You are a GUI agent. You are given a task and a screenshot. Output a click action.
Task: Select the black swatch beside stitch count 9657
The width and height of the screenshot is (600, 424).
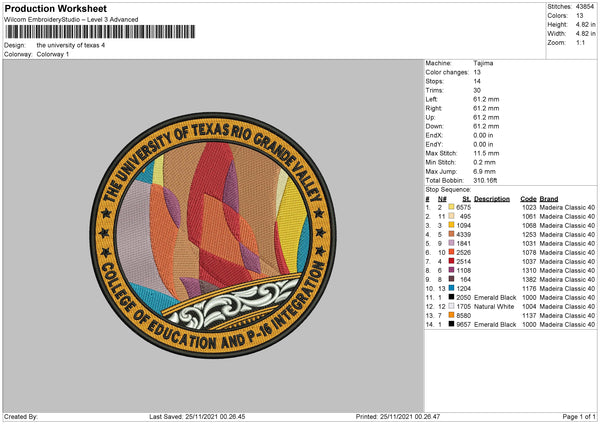pos(451,324)
